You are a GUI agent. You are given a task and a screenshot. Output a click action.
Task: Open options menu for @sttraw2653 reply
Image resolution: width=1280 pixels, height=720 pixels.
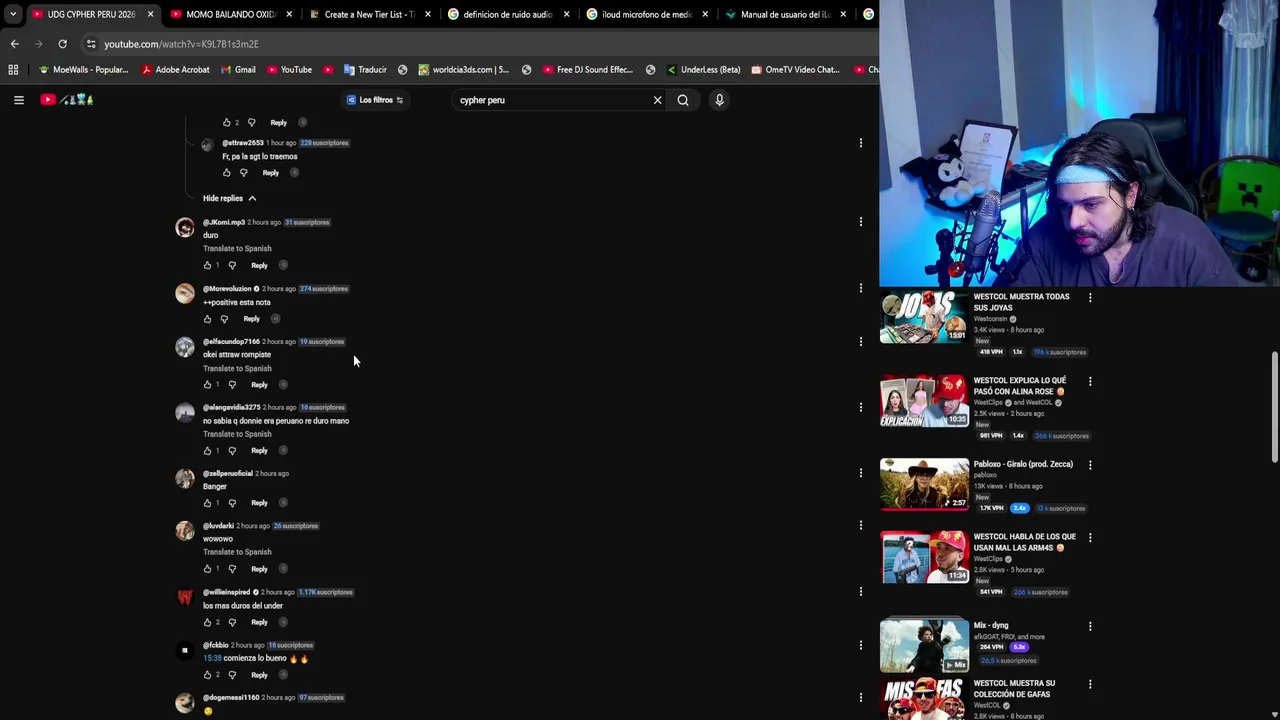860,143
